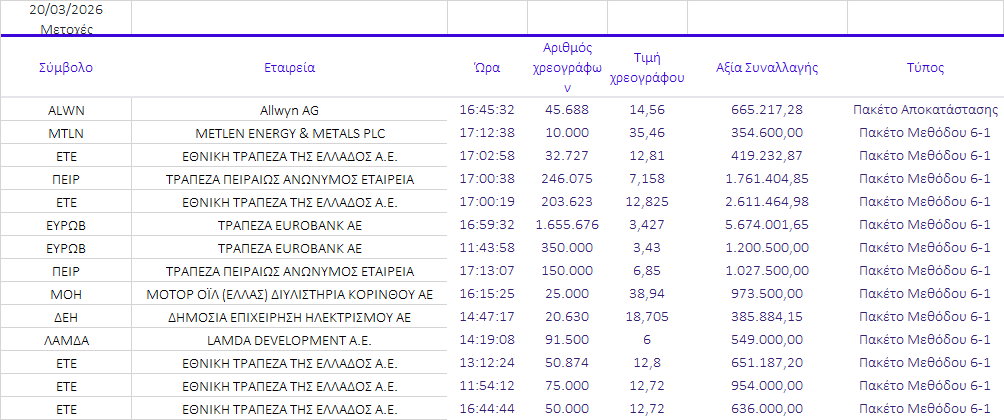Viewport: 1004px width, 420px height.
Task: Select the time cell 17:12:38
Action: click(487, 133)
